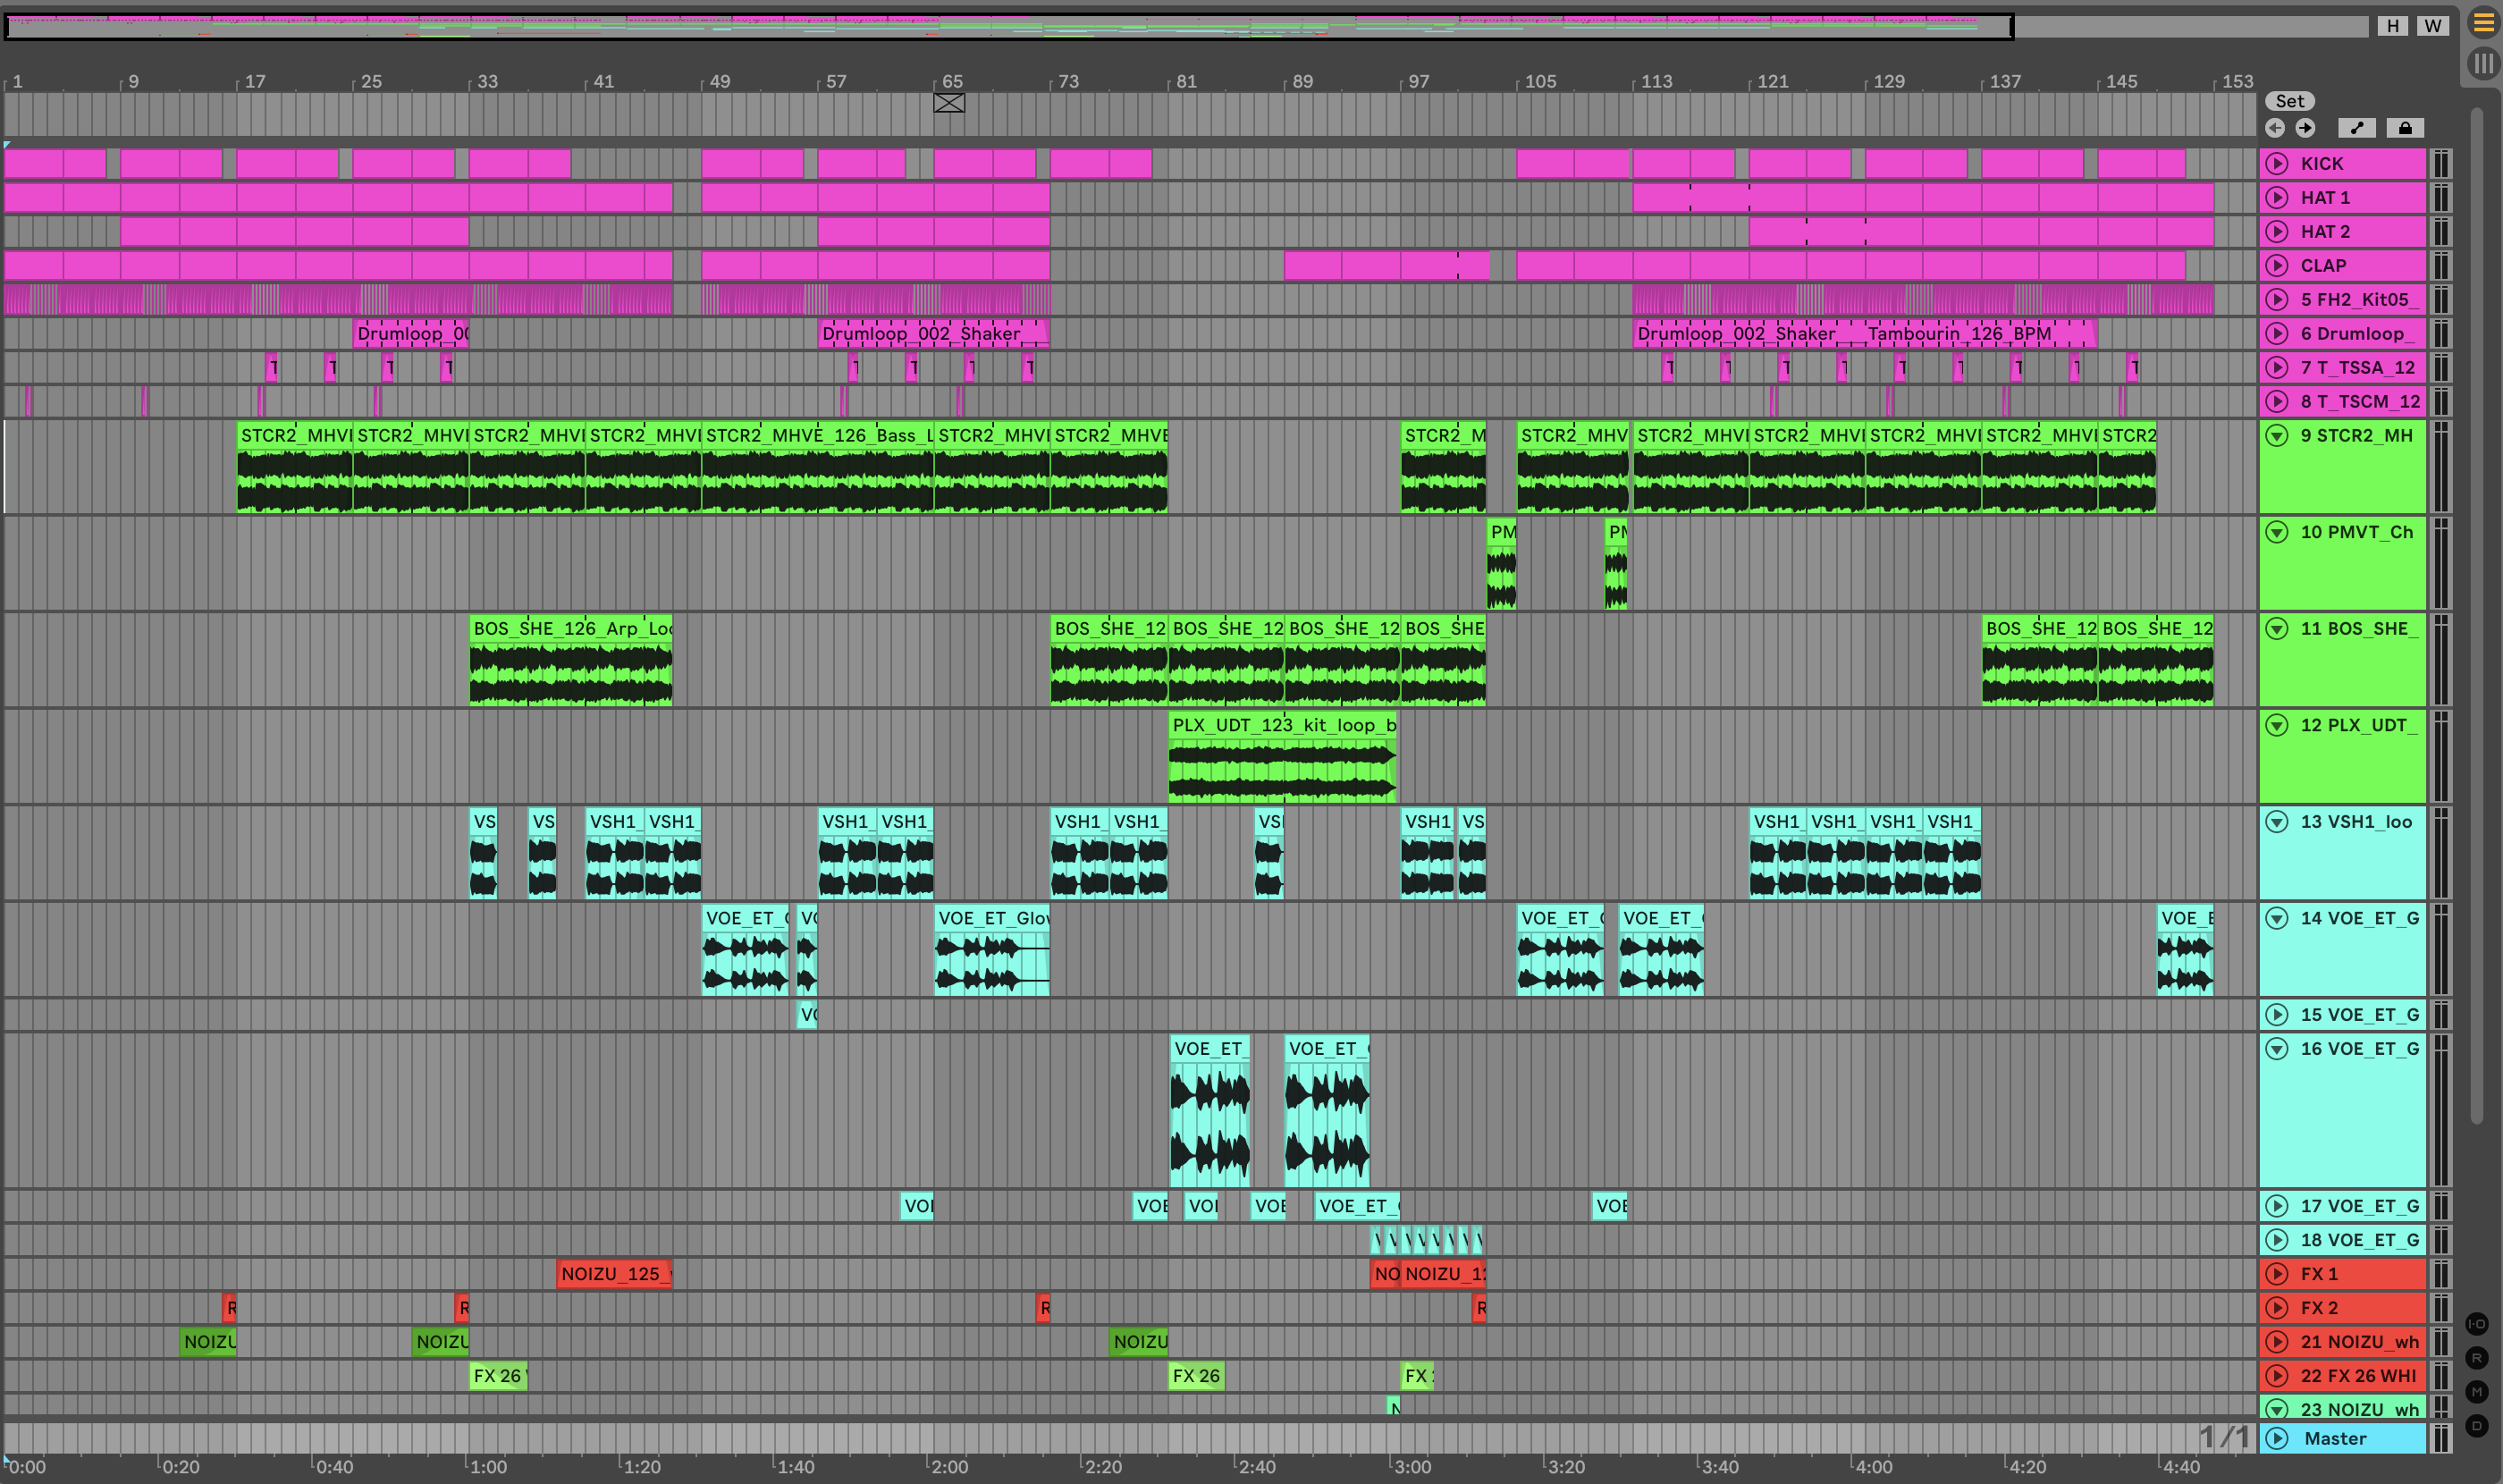Screen dimensions: 2503x1484
Task: Click the arrangement overview zoom bar
Action: (1000, 26)
